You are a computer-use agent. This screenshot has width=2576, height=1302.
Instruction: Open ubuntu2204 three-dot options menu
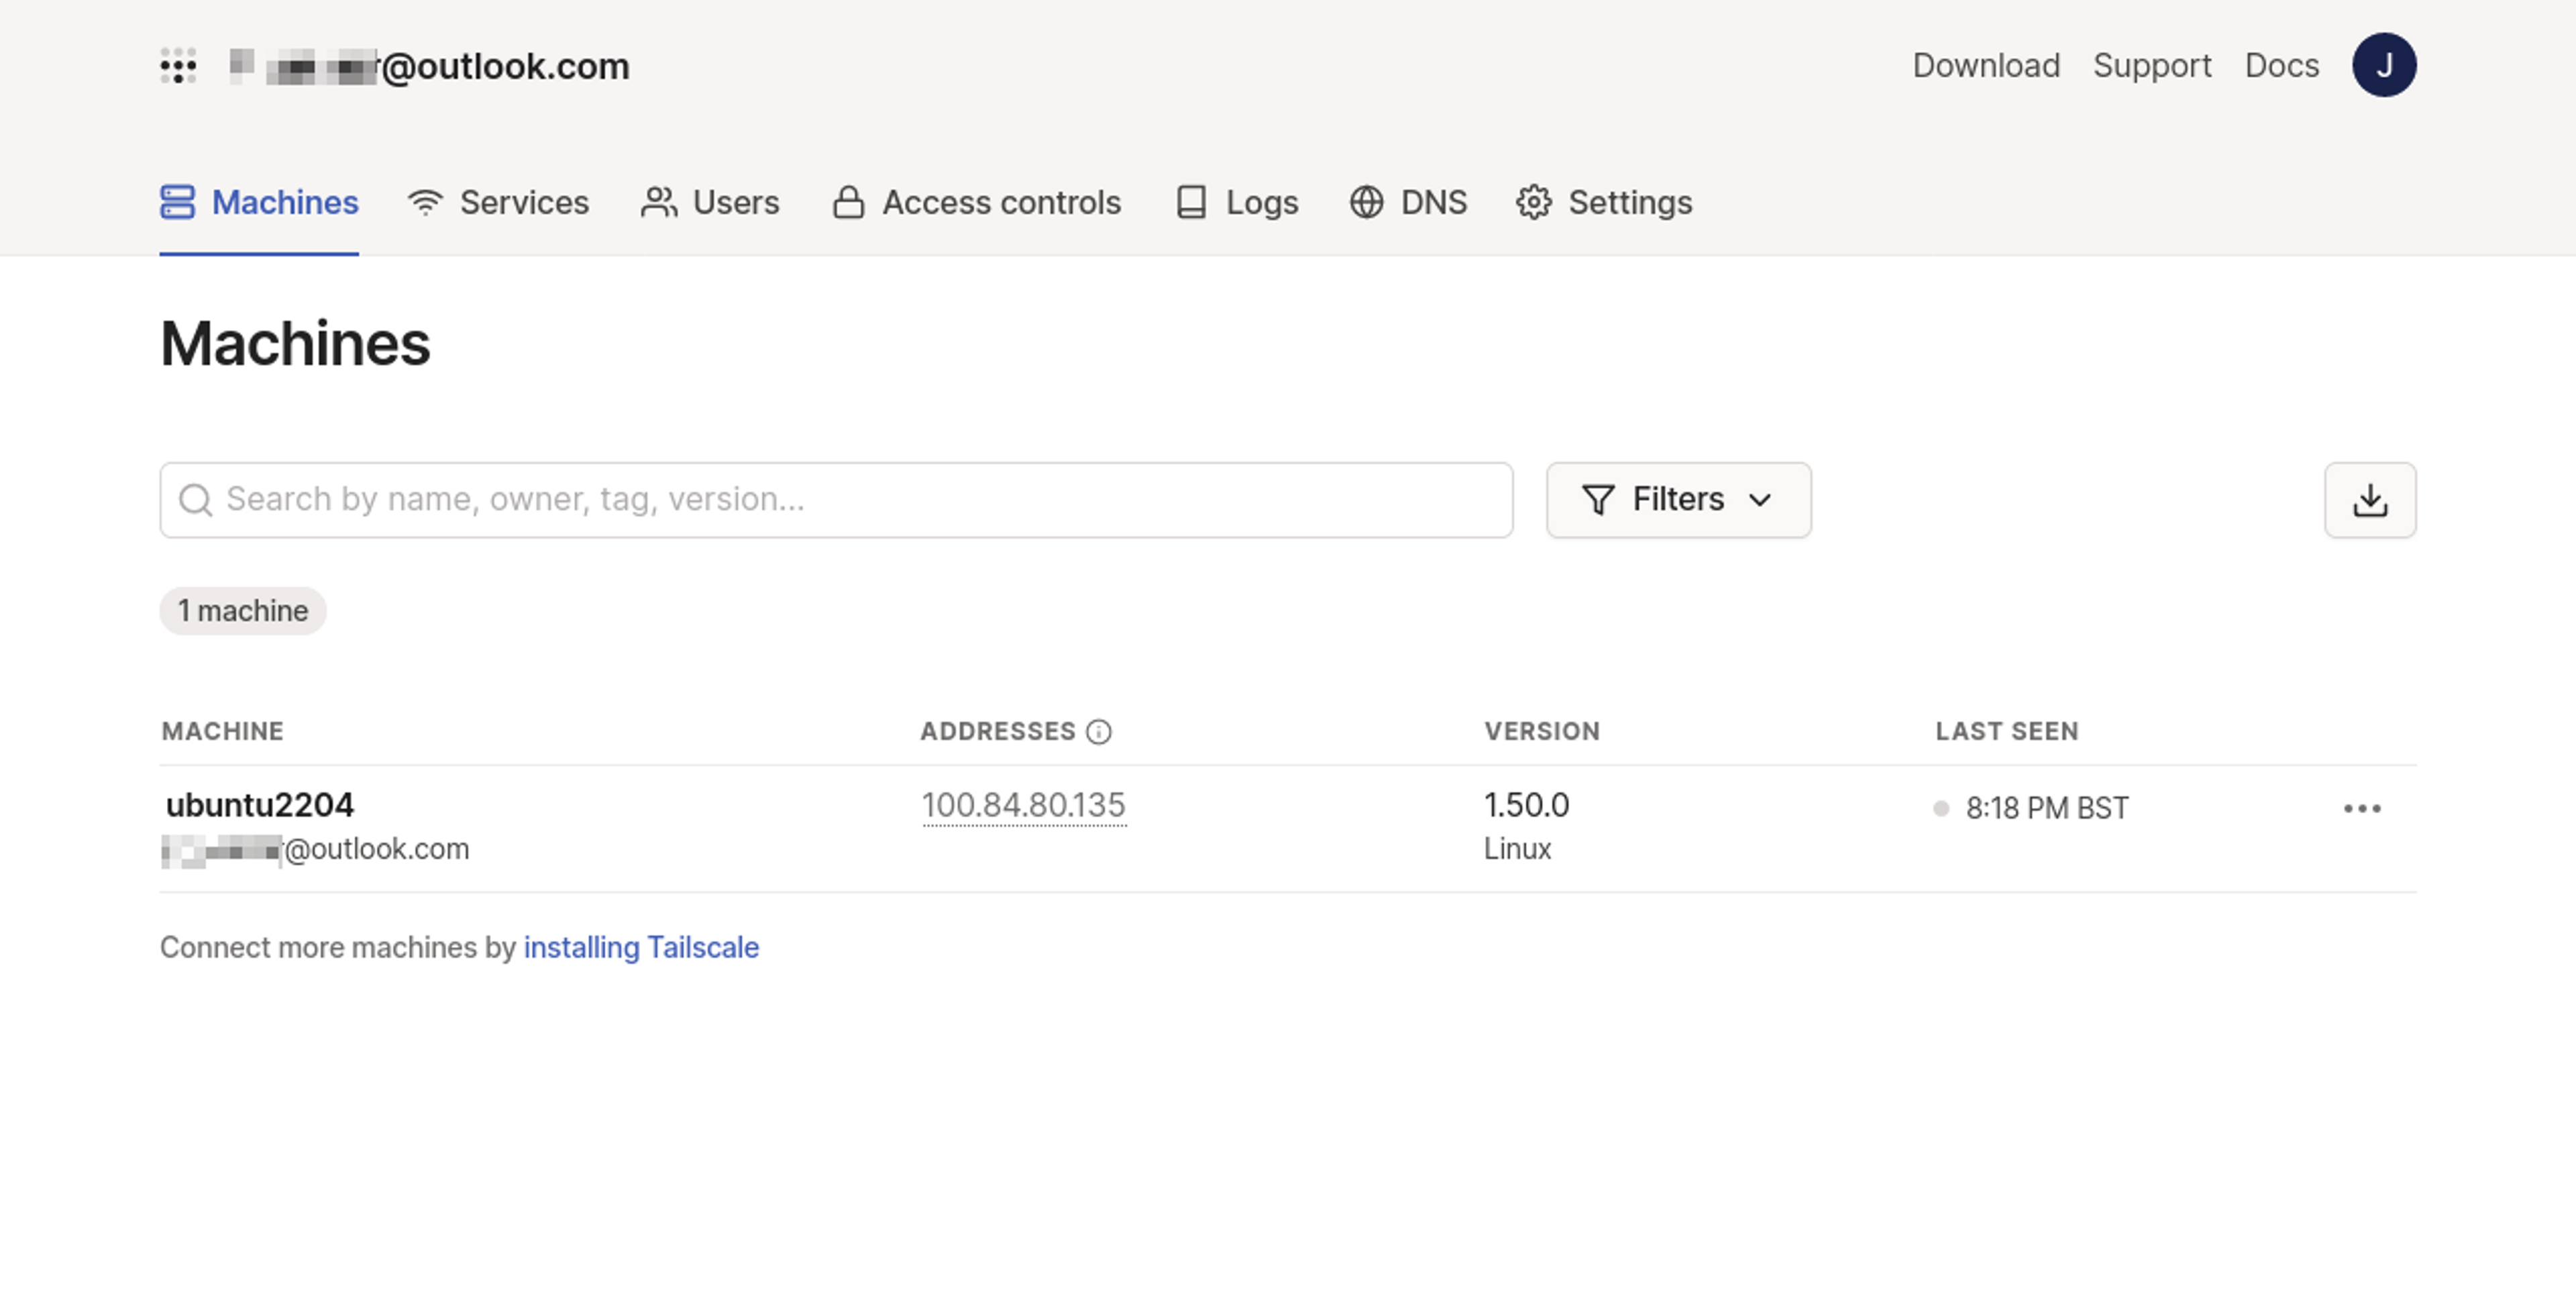2361,808
